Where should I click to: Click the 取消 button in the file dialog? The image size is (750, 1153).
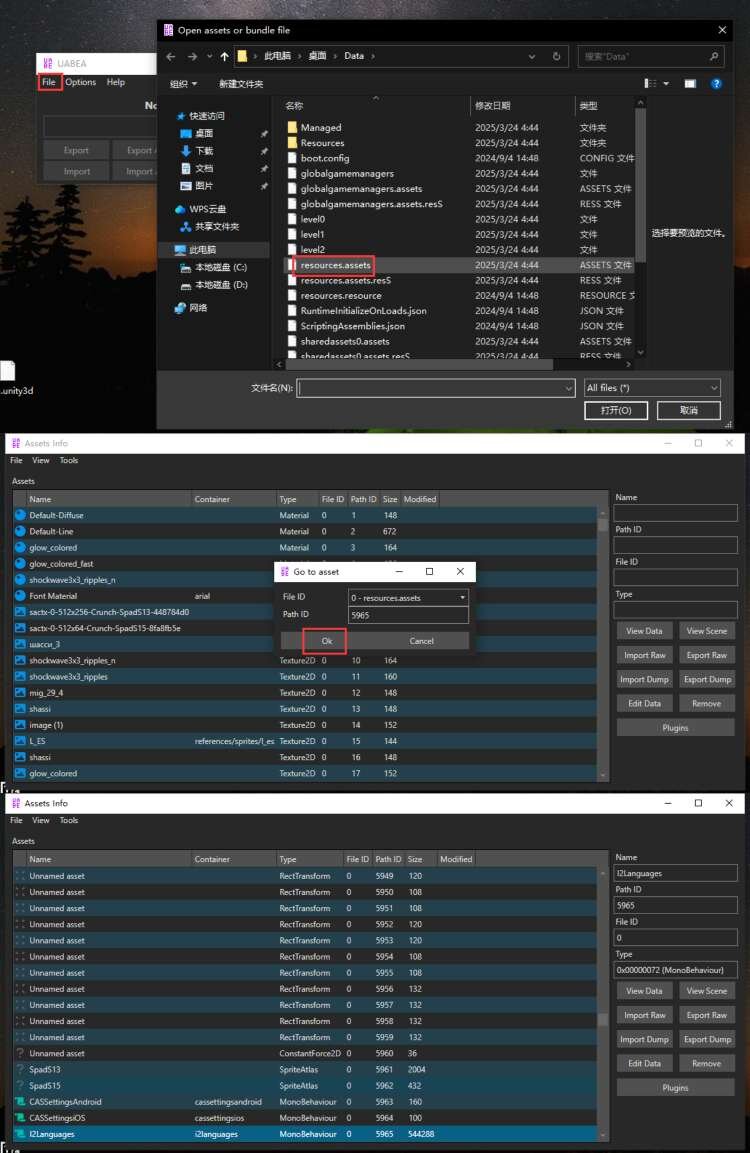point(688,410)
